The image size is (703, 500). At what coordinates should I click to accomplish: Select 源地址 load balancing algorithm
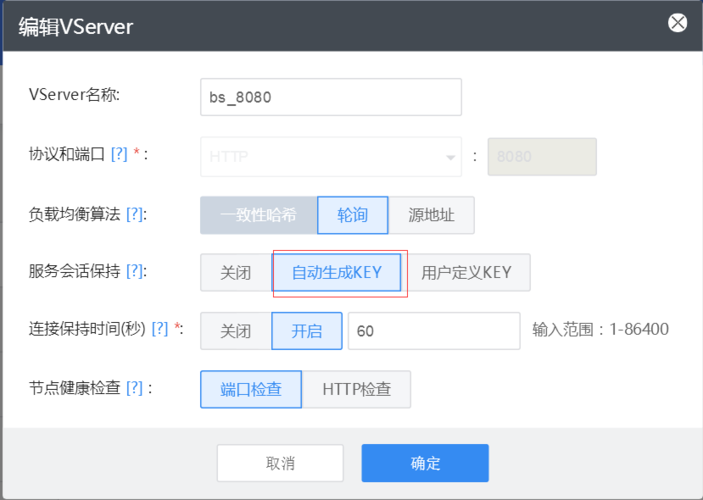431,215
